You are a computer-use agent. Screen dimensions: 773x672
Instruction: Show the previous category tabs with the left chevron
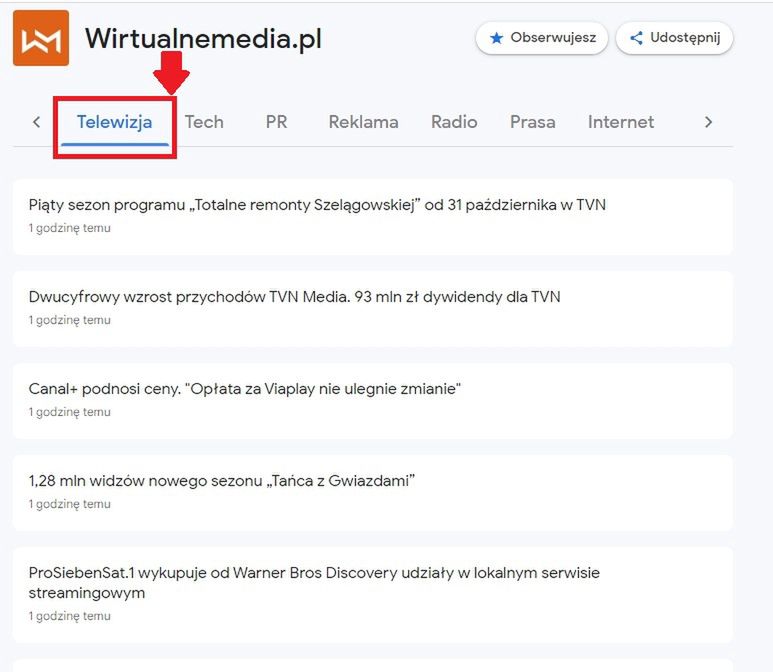(x=36, y=122)
